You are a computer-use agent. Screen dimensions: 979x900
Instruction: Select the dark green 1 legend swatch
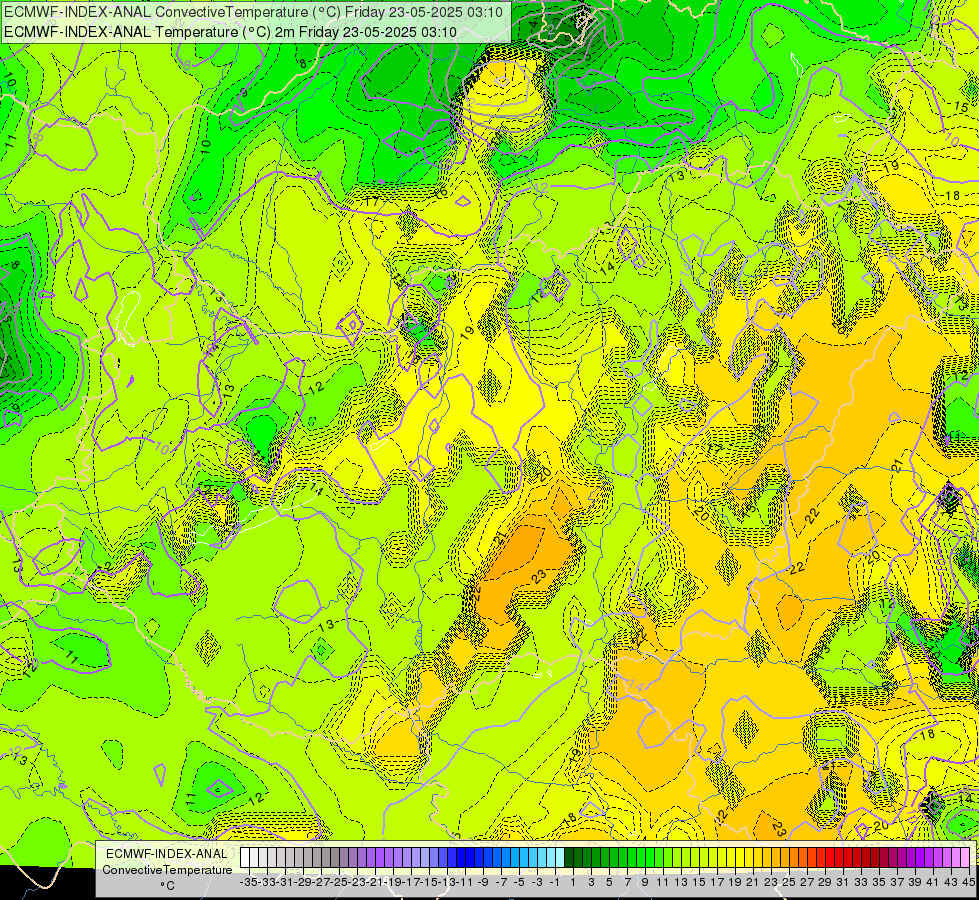coord(569,858)
